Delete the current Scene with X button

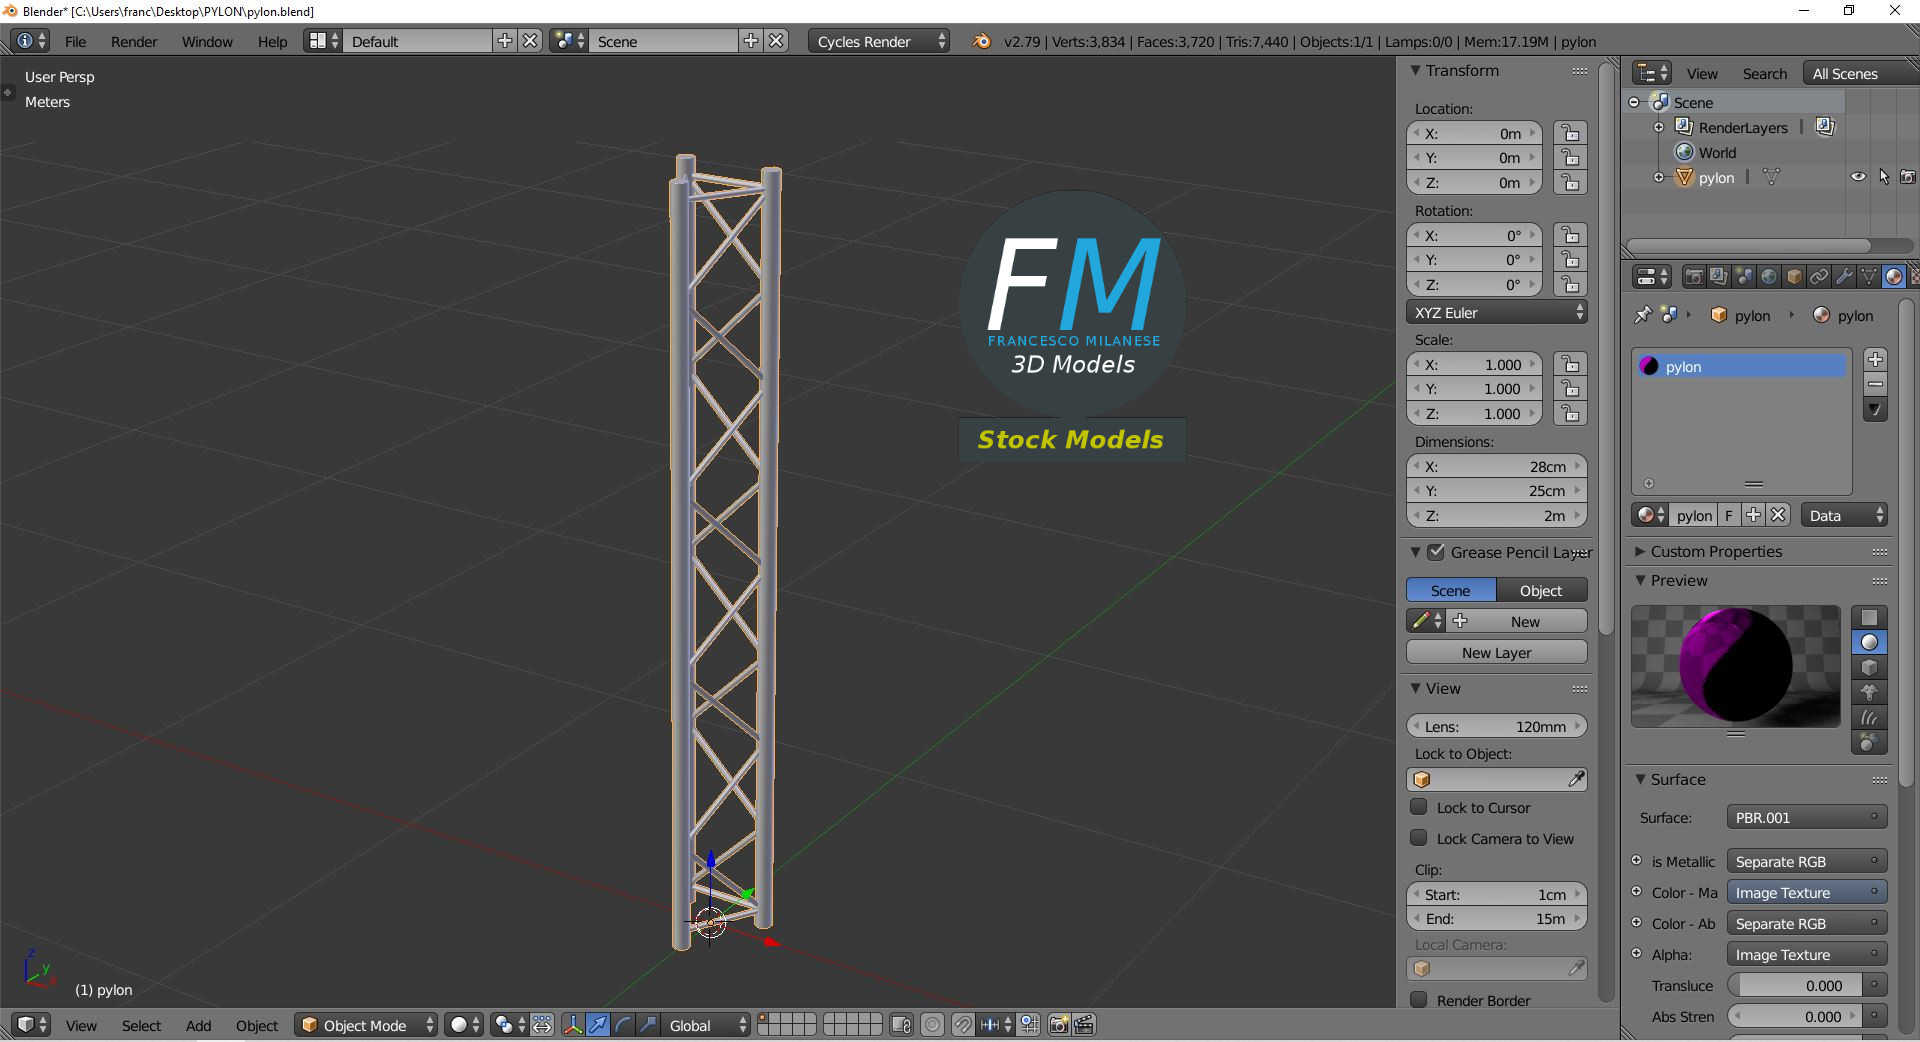pyautogui.click(x=776, y=41)
